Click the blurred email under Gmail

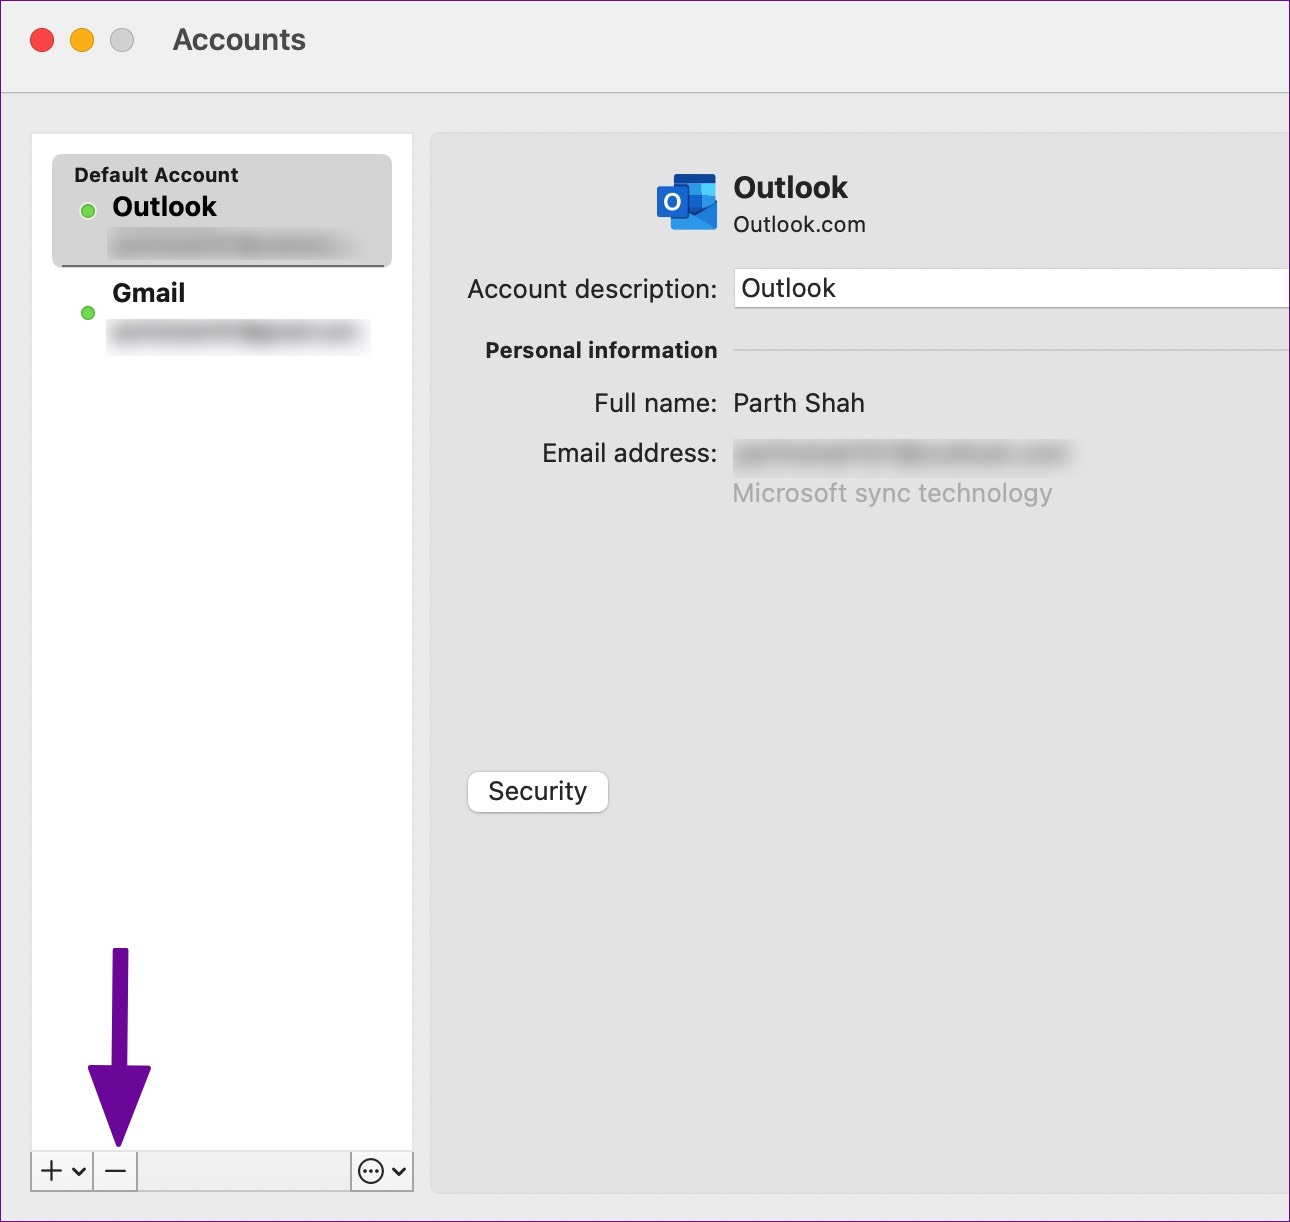(238, 334)
